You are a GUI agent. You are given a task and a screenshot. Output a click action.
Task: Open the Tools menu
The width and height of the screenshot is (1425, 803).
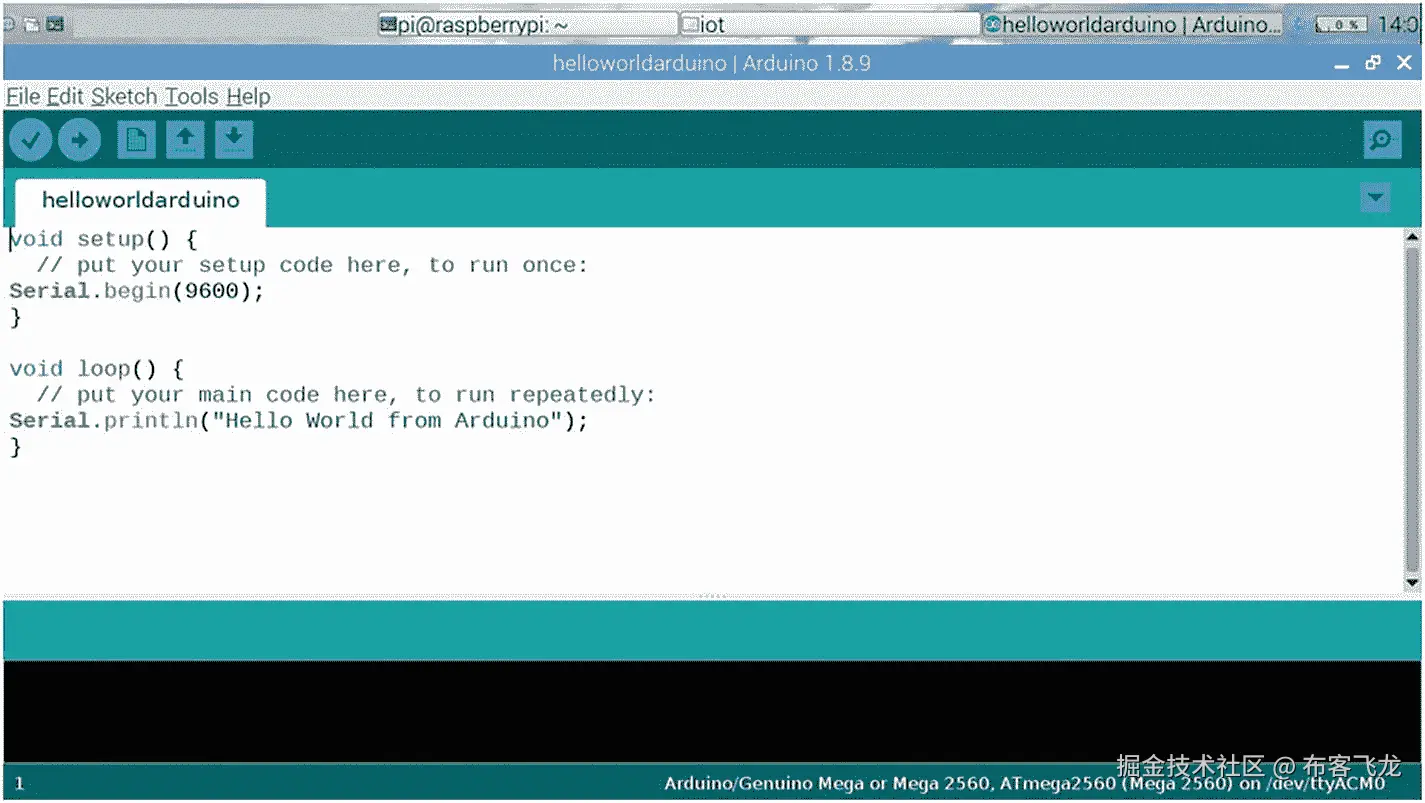pyautogui.click(x=191, y=97)
